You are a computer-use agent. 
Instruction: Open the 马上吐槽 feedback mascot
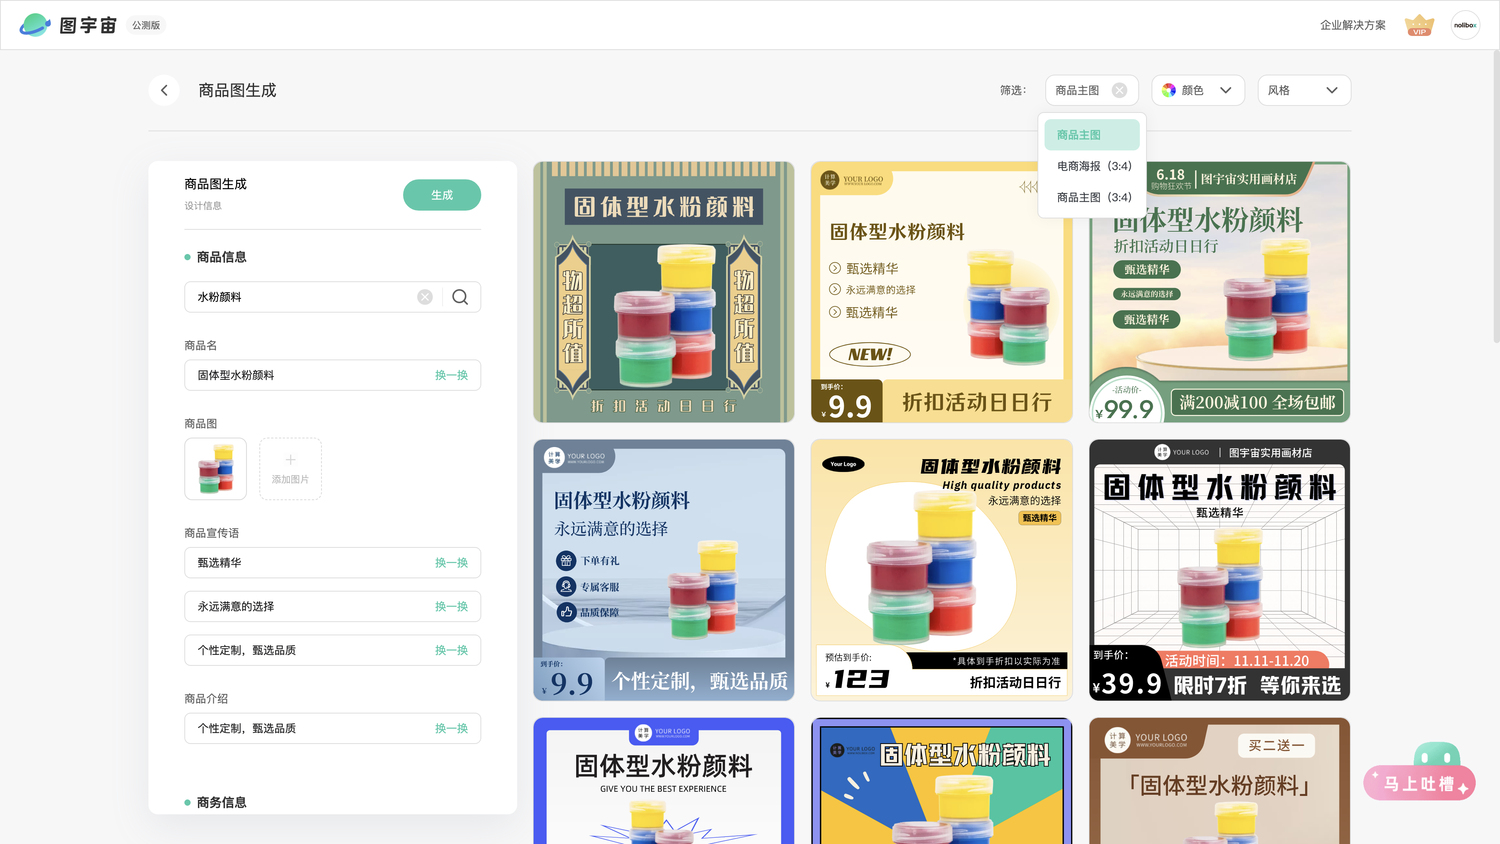(x=1421, y=772)
